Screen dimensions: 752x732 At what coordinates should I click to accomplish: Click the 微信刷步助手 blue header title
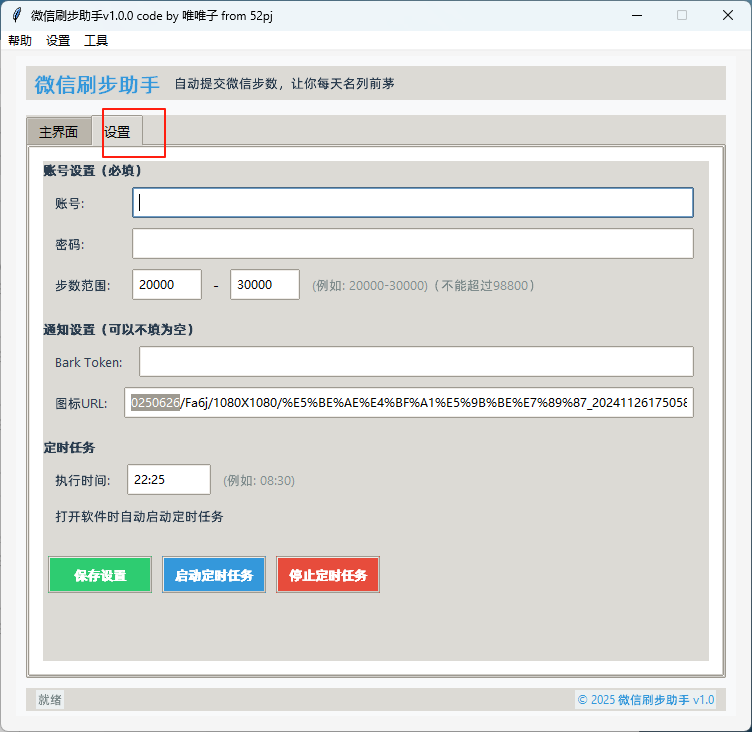pyautogui.click(x=97, y=84)
